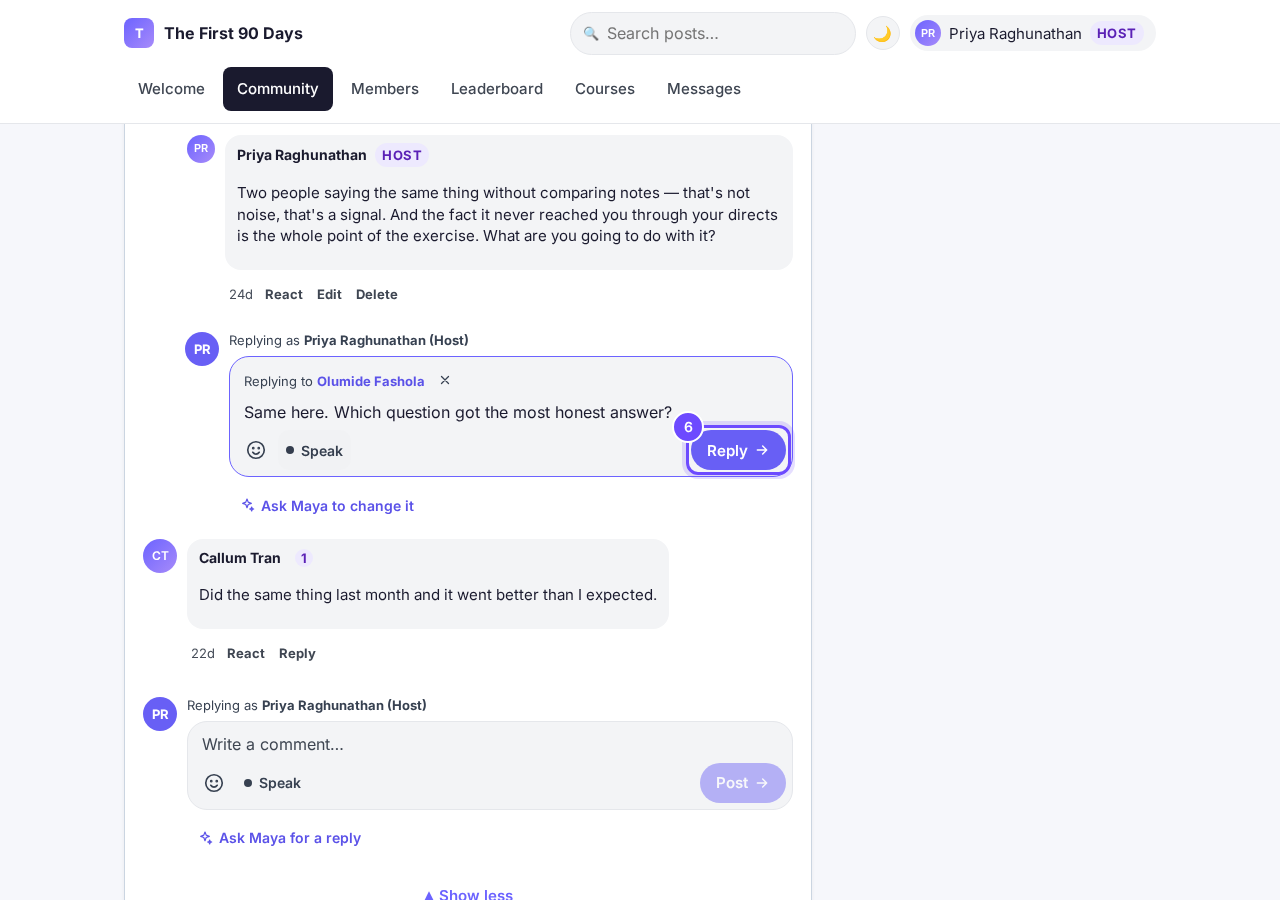Viewport: 1280px width, 900px height.
Task: Click the sparkle icon beside "Ask Maya to change it"
Action: coord(248,505)
